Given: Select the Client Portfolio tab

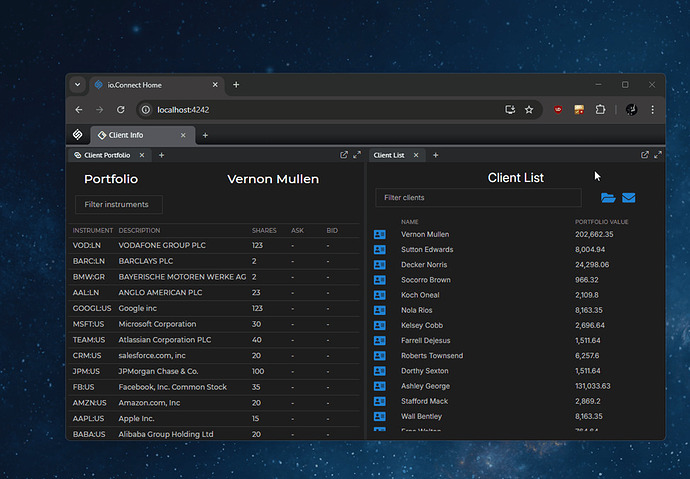Looking at the screenshot, I should (106, 155).
